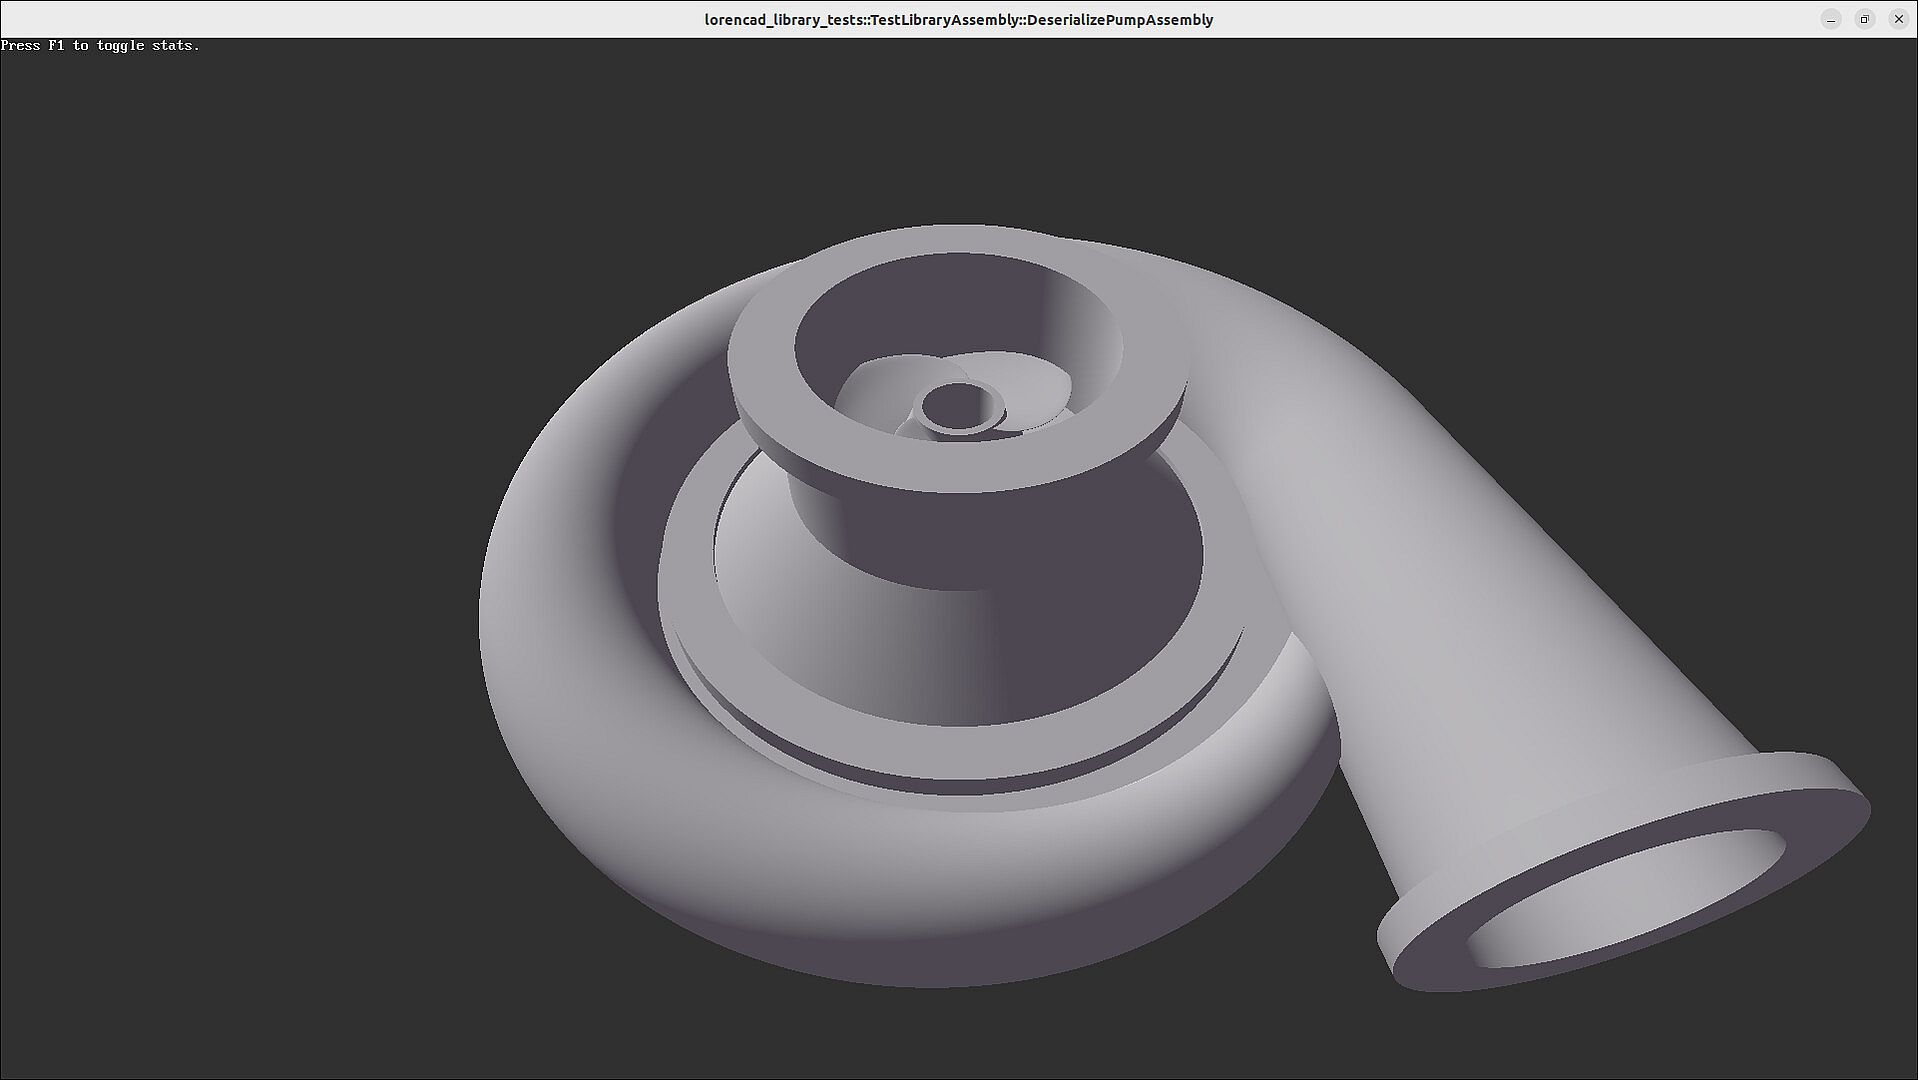Click the 'Press F1 to toggle stats' text
This screenshot has width=1918, height=1080.
pos(100,45)
